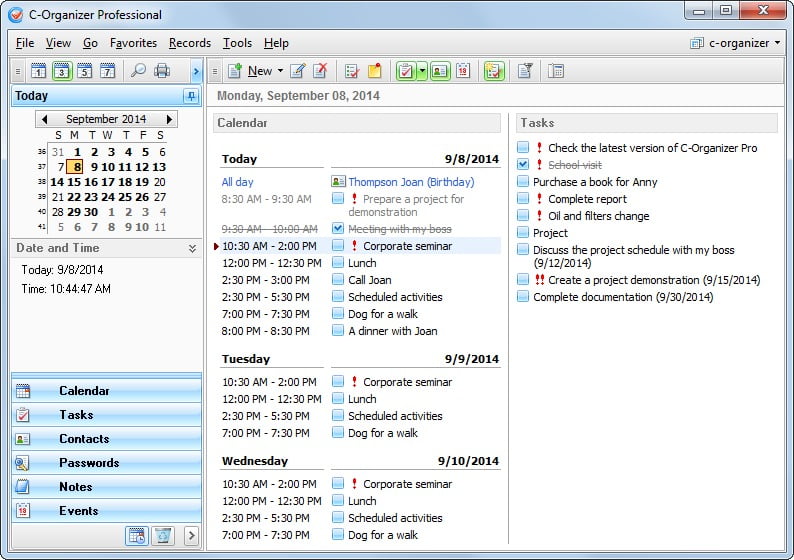Toggle the green contacts card toolbar icon

point(440,71)
